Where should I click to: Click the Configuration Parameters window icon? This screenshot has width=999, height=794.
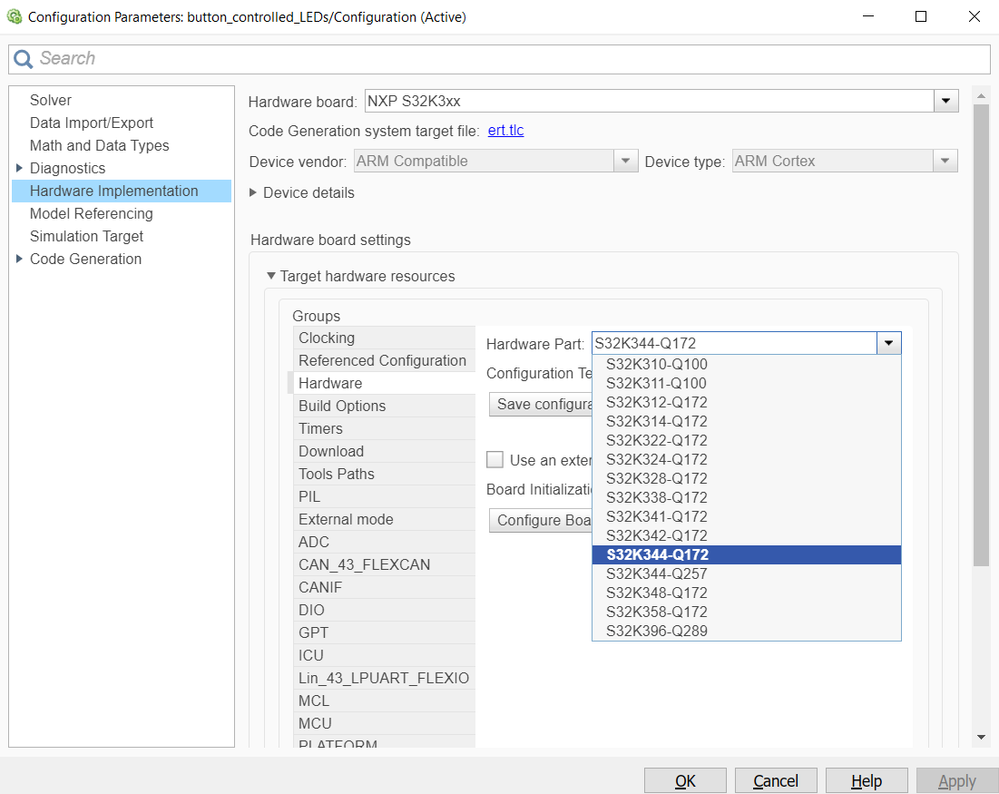click(14, 17)
